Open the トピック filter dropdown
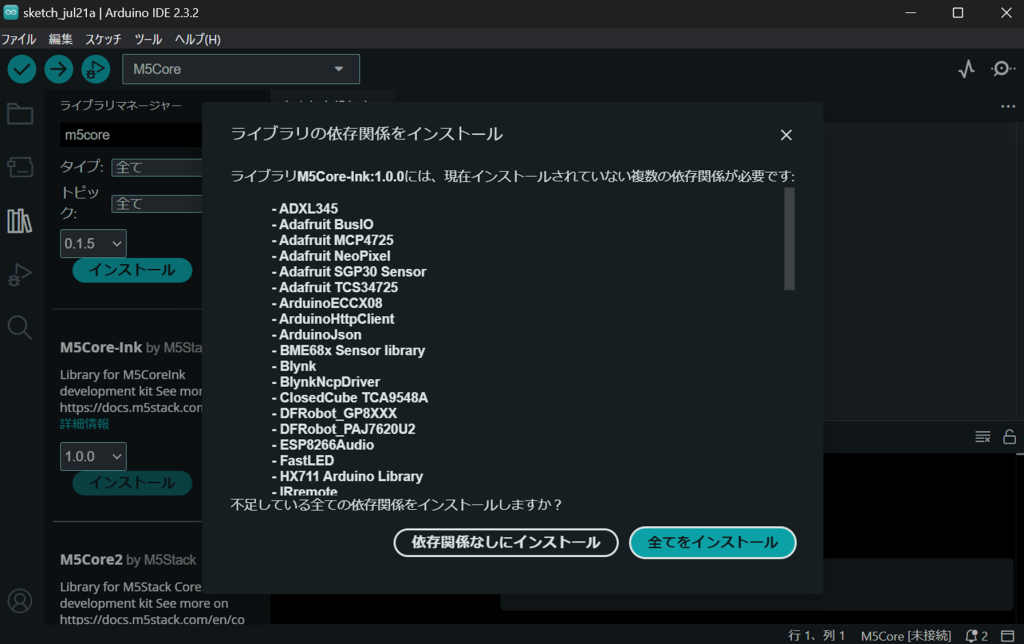The width and height of the screenshot is (1024, 644). 157,204
